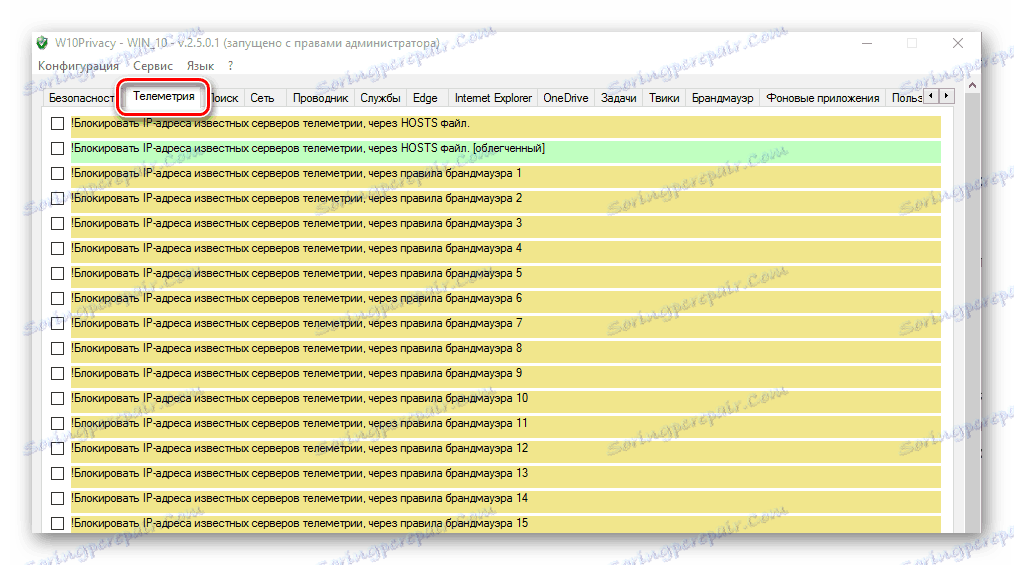Viewport: 1014px width, 565px height.
Task: Switch to the Твики tab
Action: 664,98
